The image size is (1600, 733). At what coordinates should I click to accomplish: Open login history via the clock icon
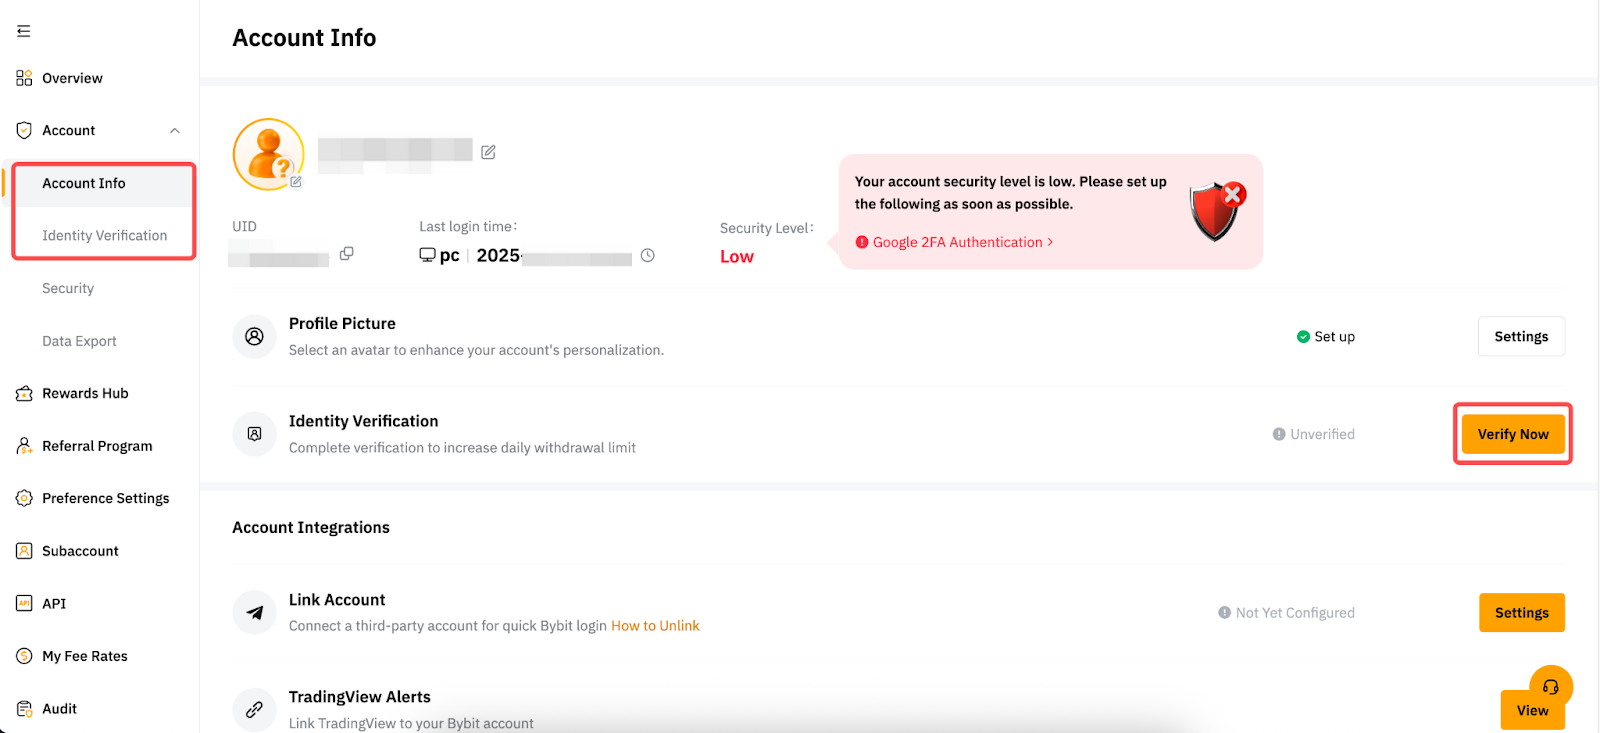tap(648, 255)
